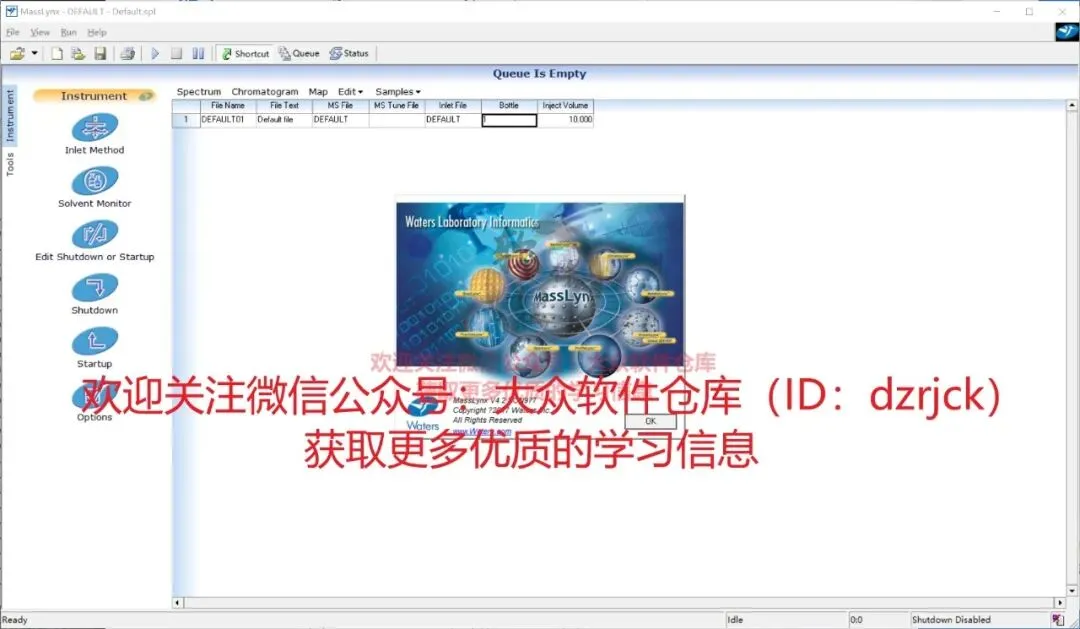Stop the acquisition
The image size is (1080, 629).
176,53
